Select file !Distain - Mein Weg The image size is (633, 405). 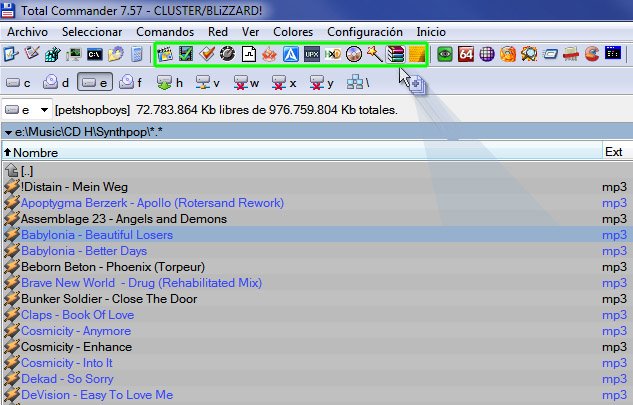coord(316,187)
